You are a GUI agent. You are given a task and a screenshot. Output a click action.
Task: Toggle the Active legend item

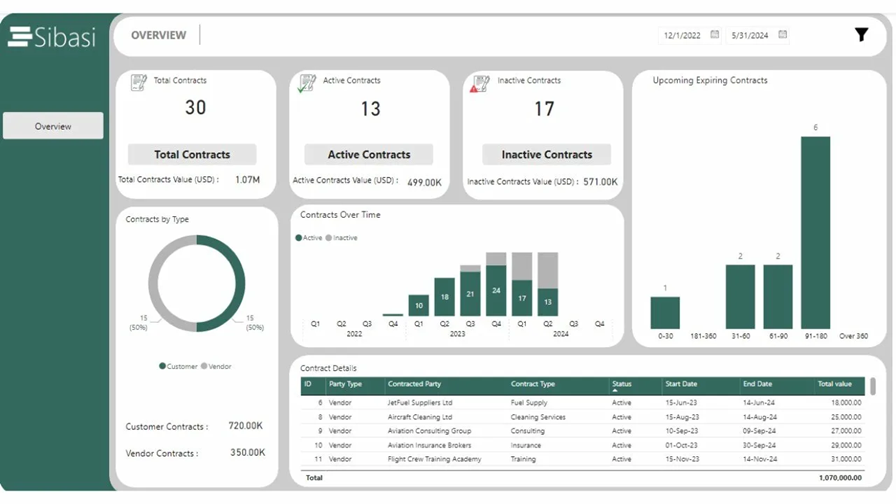tap(309, 238)
